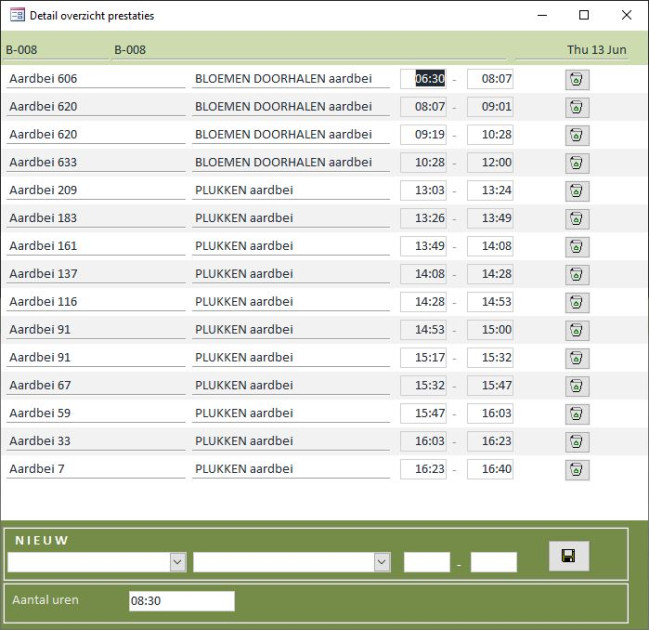Open the first NIEUW dropdown arrow
Screen dimensions: 649x630
pyautogui.click(x=178, y=562)
